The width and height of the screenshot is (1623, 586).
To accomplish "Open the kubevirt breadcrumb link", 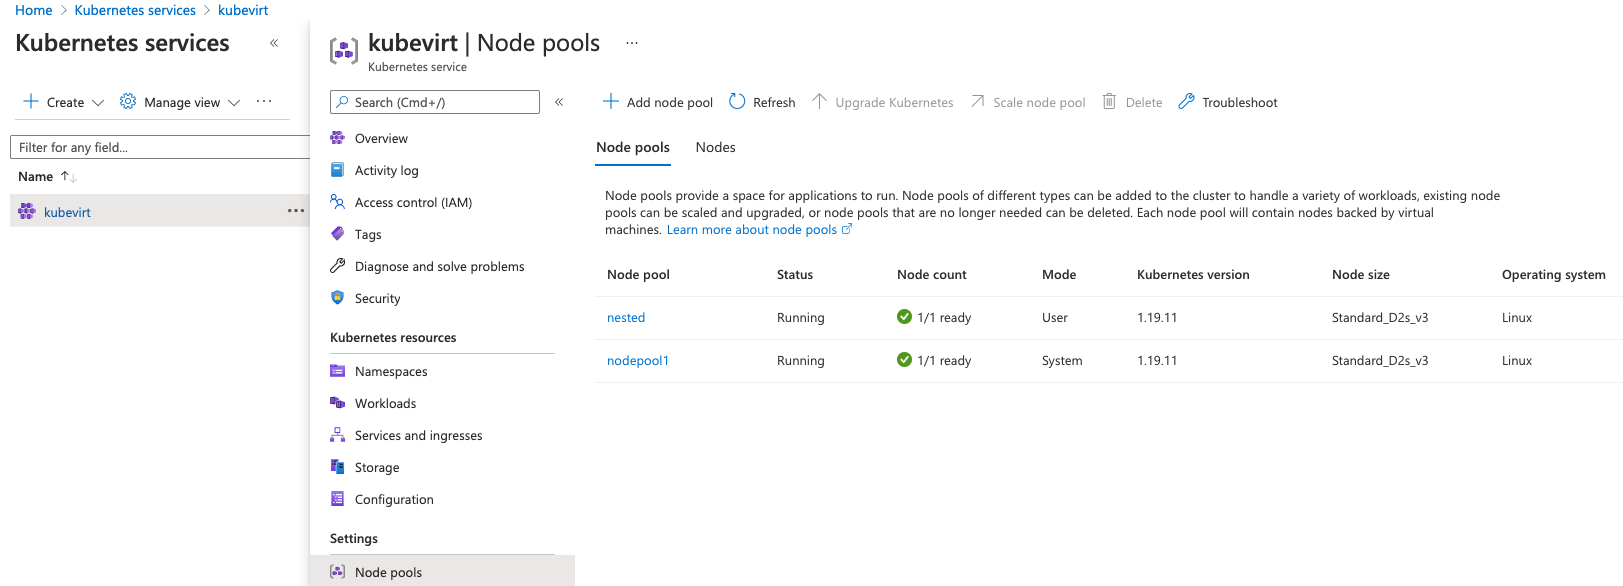I will [243, 10].
